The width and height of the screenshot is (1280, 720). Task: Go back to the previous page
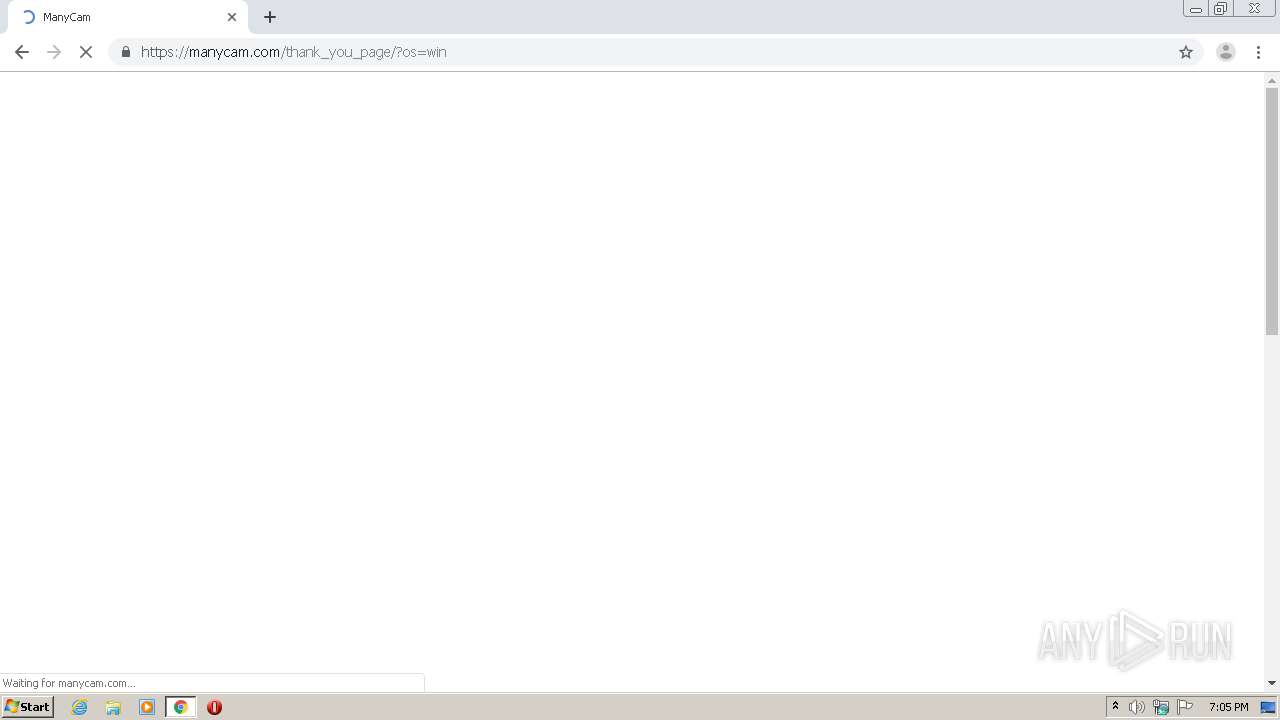22,52
